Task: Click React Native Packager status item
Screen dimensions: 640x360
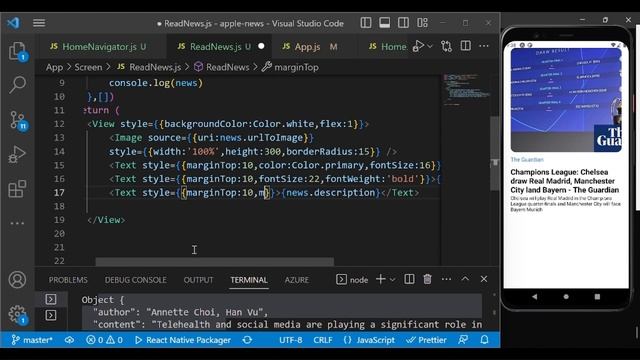Action: [x=182, y=340]
